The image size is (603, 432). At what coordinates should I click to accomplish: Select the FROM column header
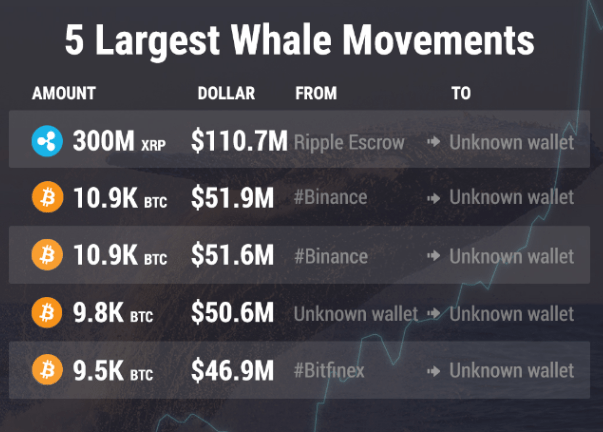(x=316, y=94)
